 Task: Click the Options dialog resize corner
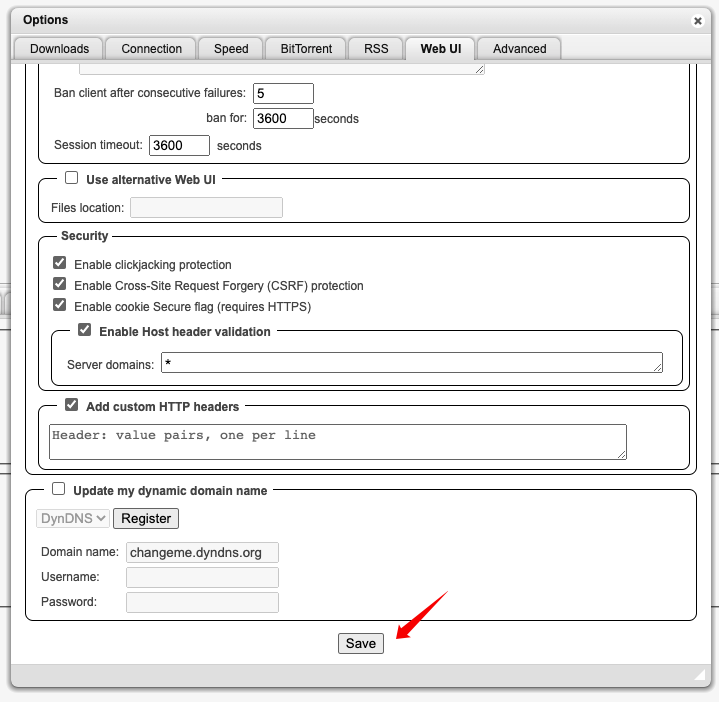[x=700, y=674]
